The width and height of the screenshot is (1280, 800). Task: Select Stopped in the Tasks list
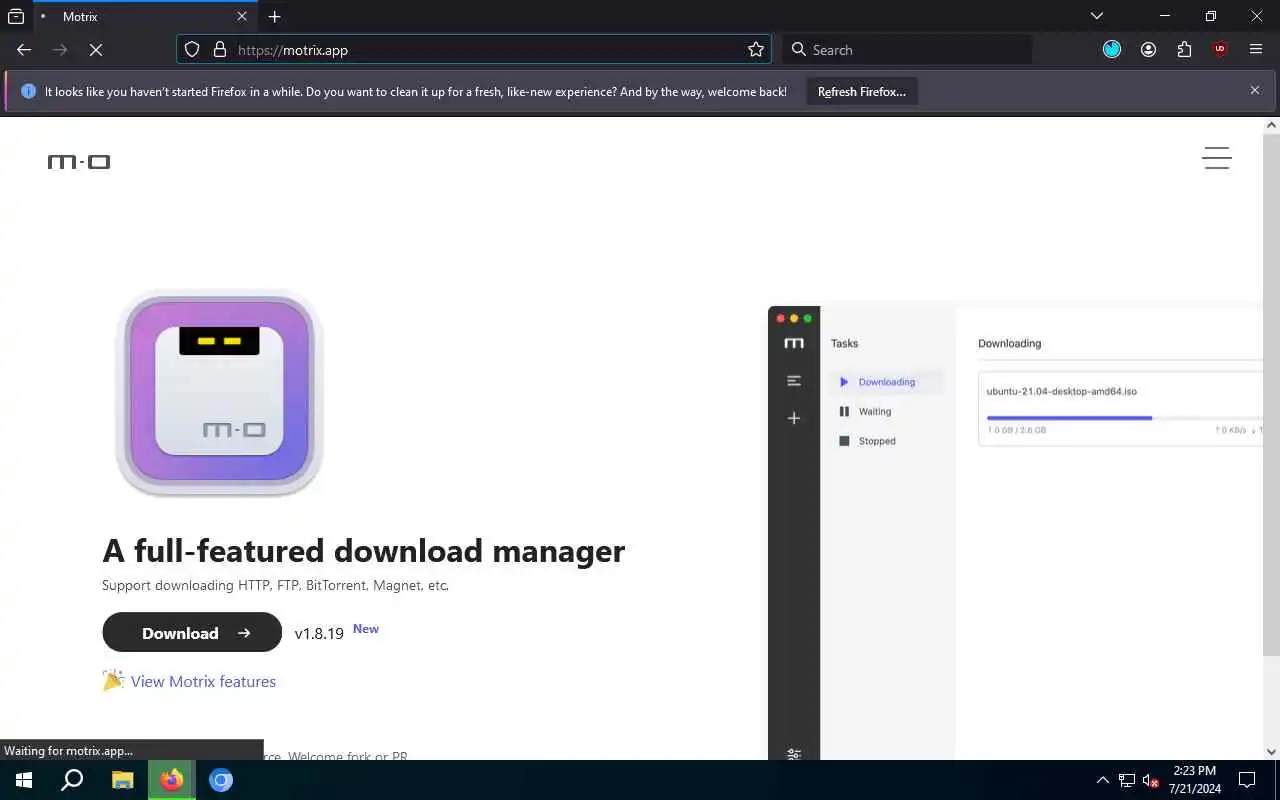[x=877, y=441]
